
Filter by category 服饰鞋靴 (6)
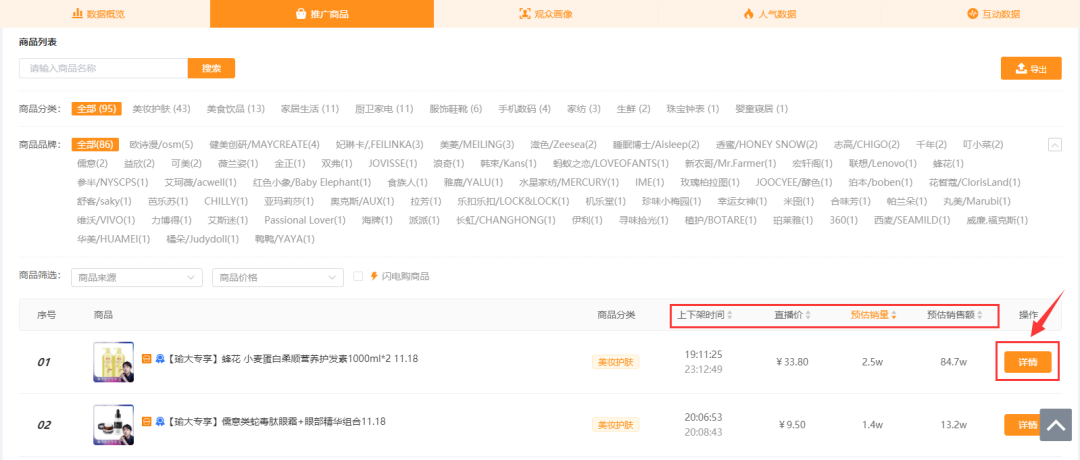(x=456, y=109)
